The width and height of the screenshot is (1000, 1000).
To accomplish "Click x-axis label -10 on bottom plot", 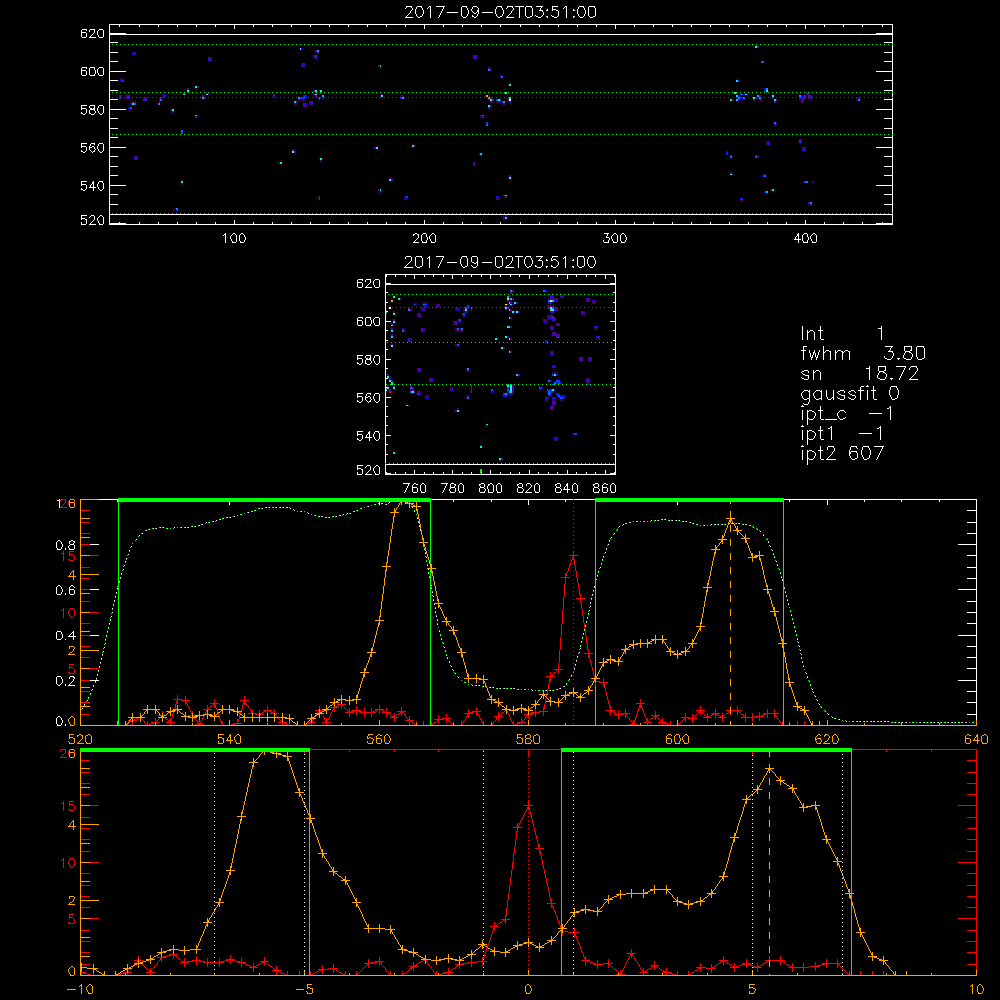I will [x=80, y=990].
